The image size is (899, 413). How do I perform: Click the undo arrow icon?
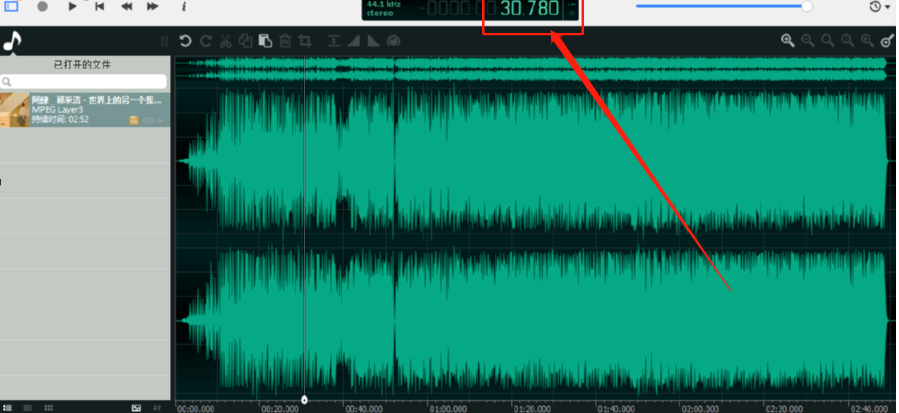[185, 41]
